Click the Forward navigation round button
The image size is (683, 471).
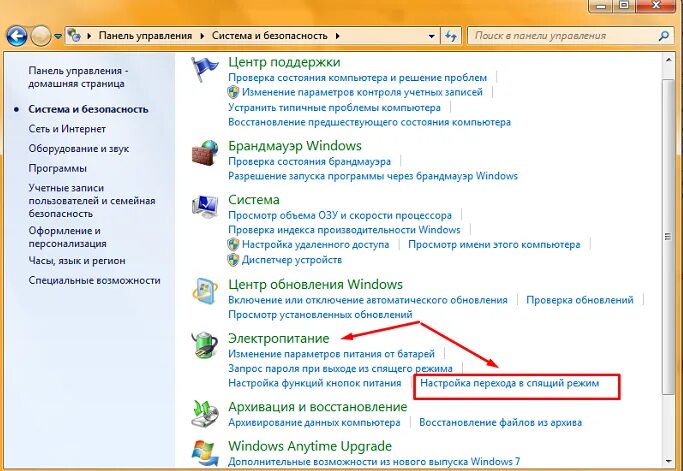click(41, 36)
